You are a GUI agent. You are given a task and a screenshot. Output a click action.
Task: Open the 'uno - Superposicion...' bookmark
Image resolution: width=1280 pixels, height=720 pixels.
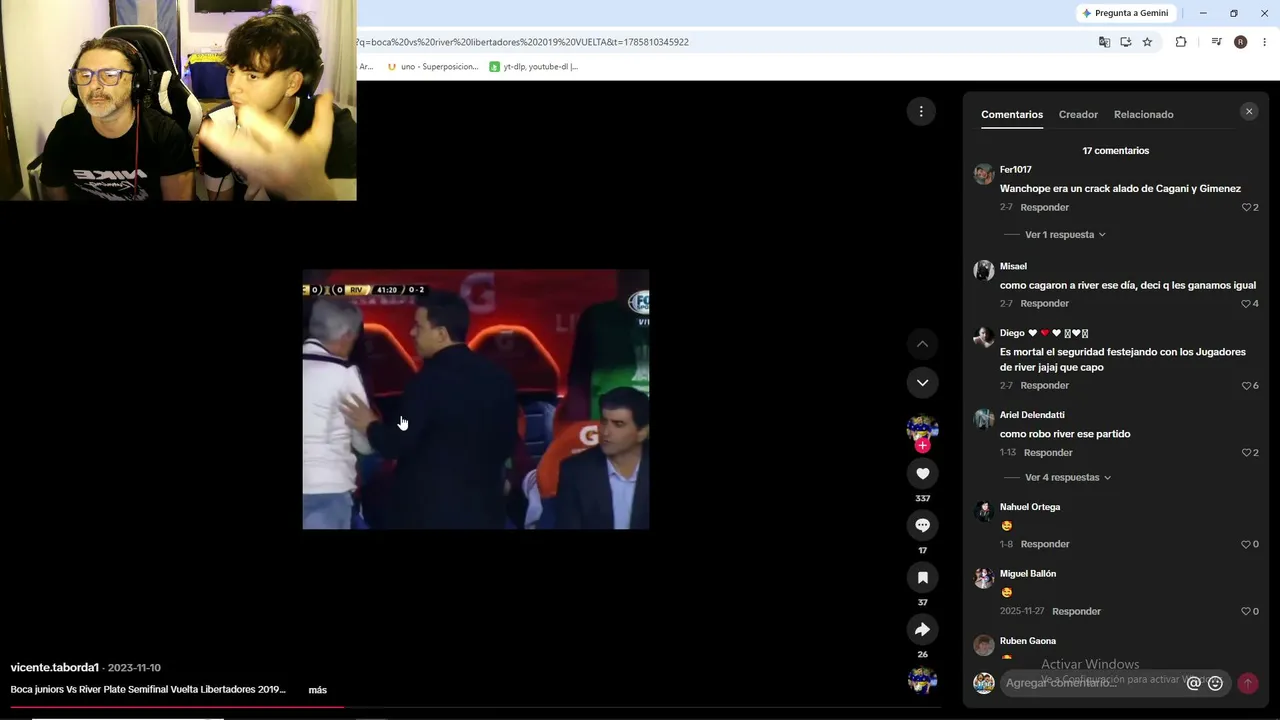(432, 66)
